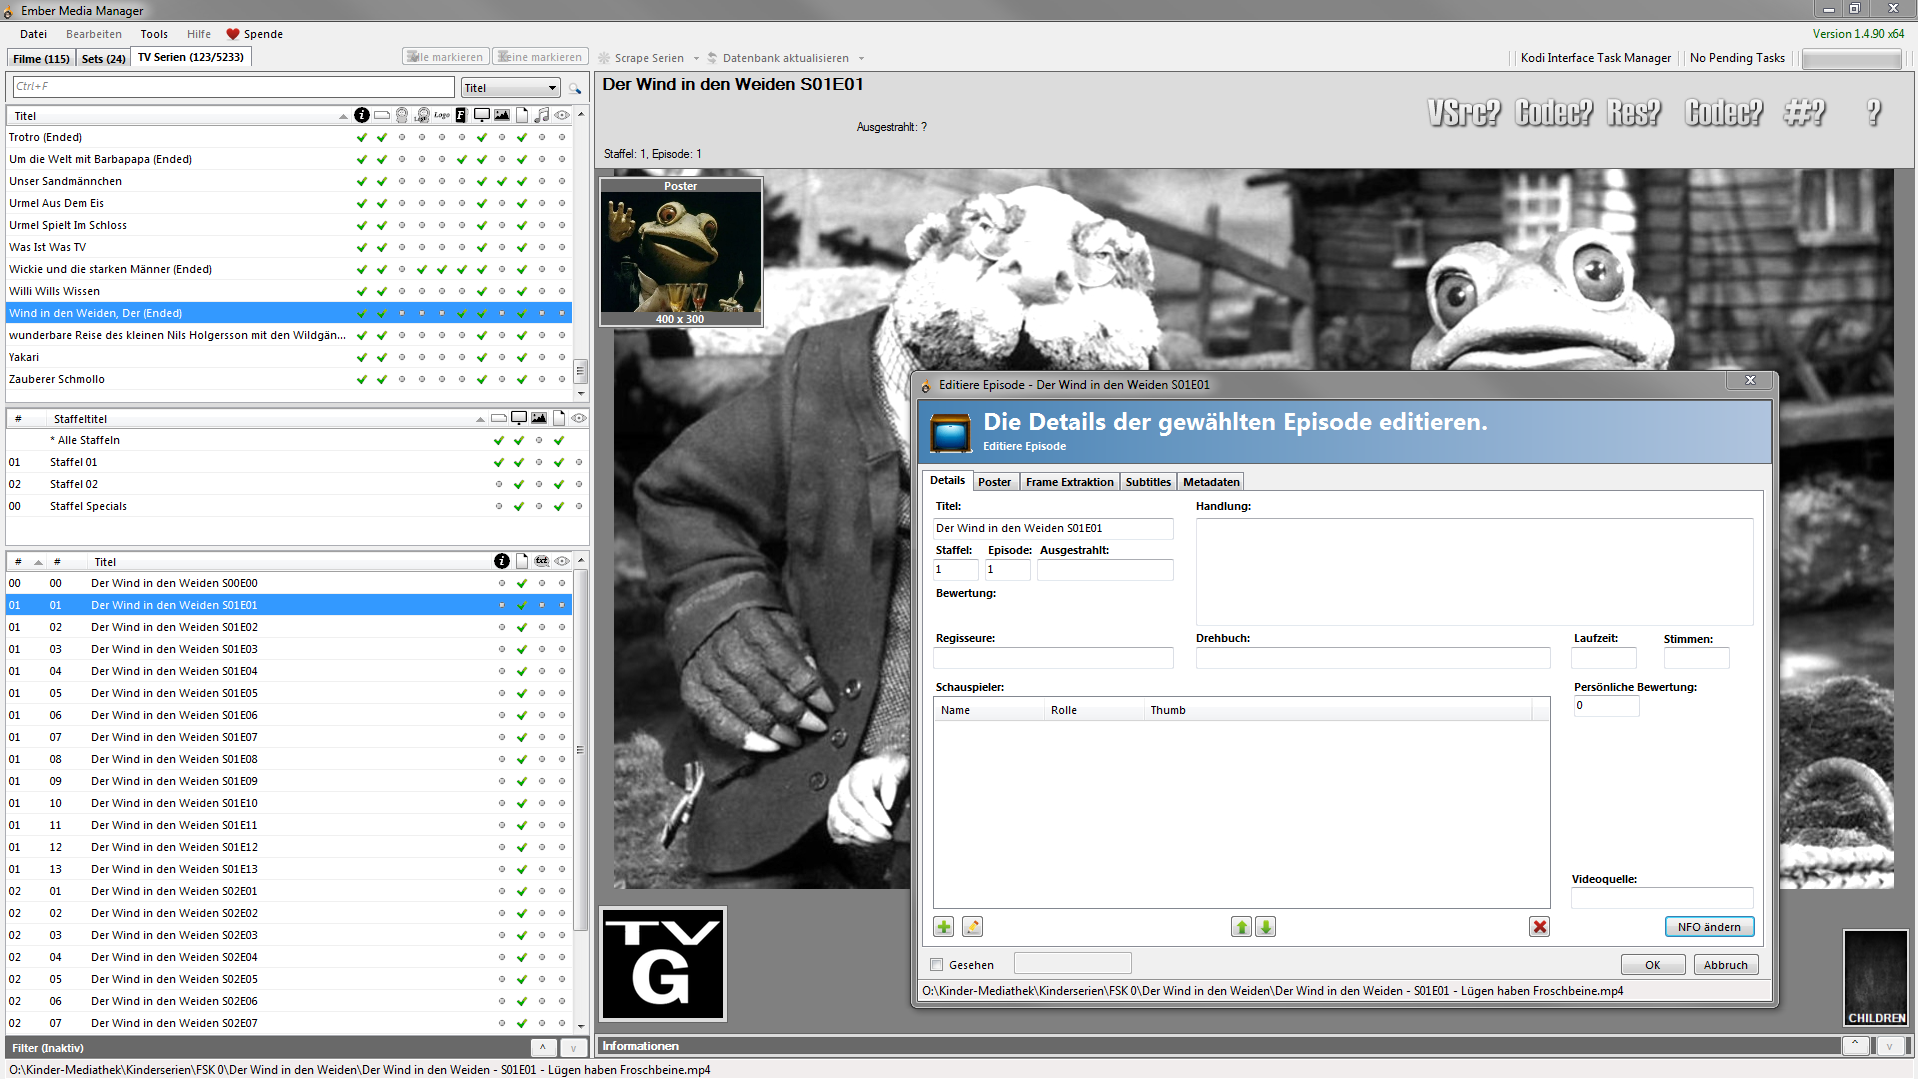Click the TV-G rating image
The image size is (1918, 1079).
point(663,964)
